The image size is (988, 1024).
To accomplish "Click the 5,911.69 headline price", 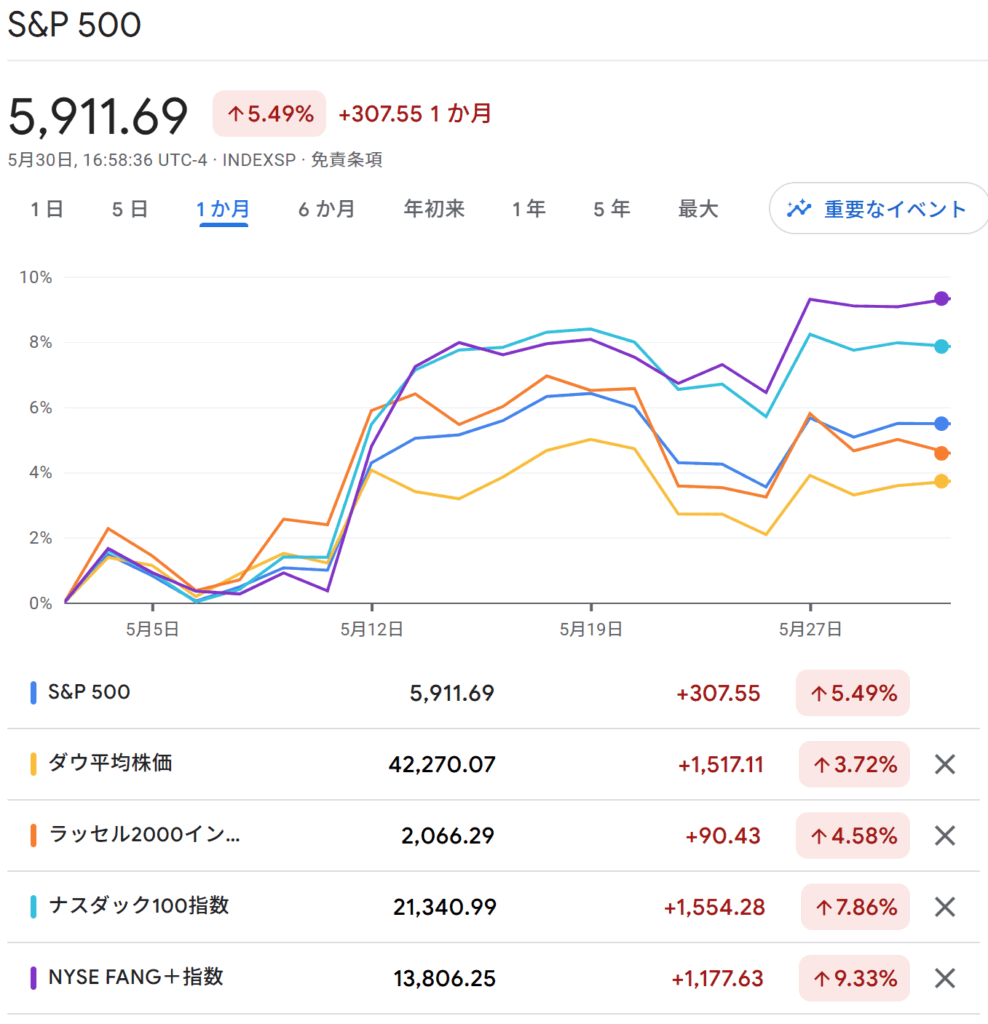I will coord(98,116).
